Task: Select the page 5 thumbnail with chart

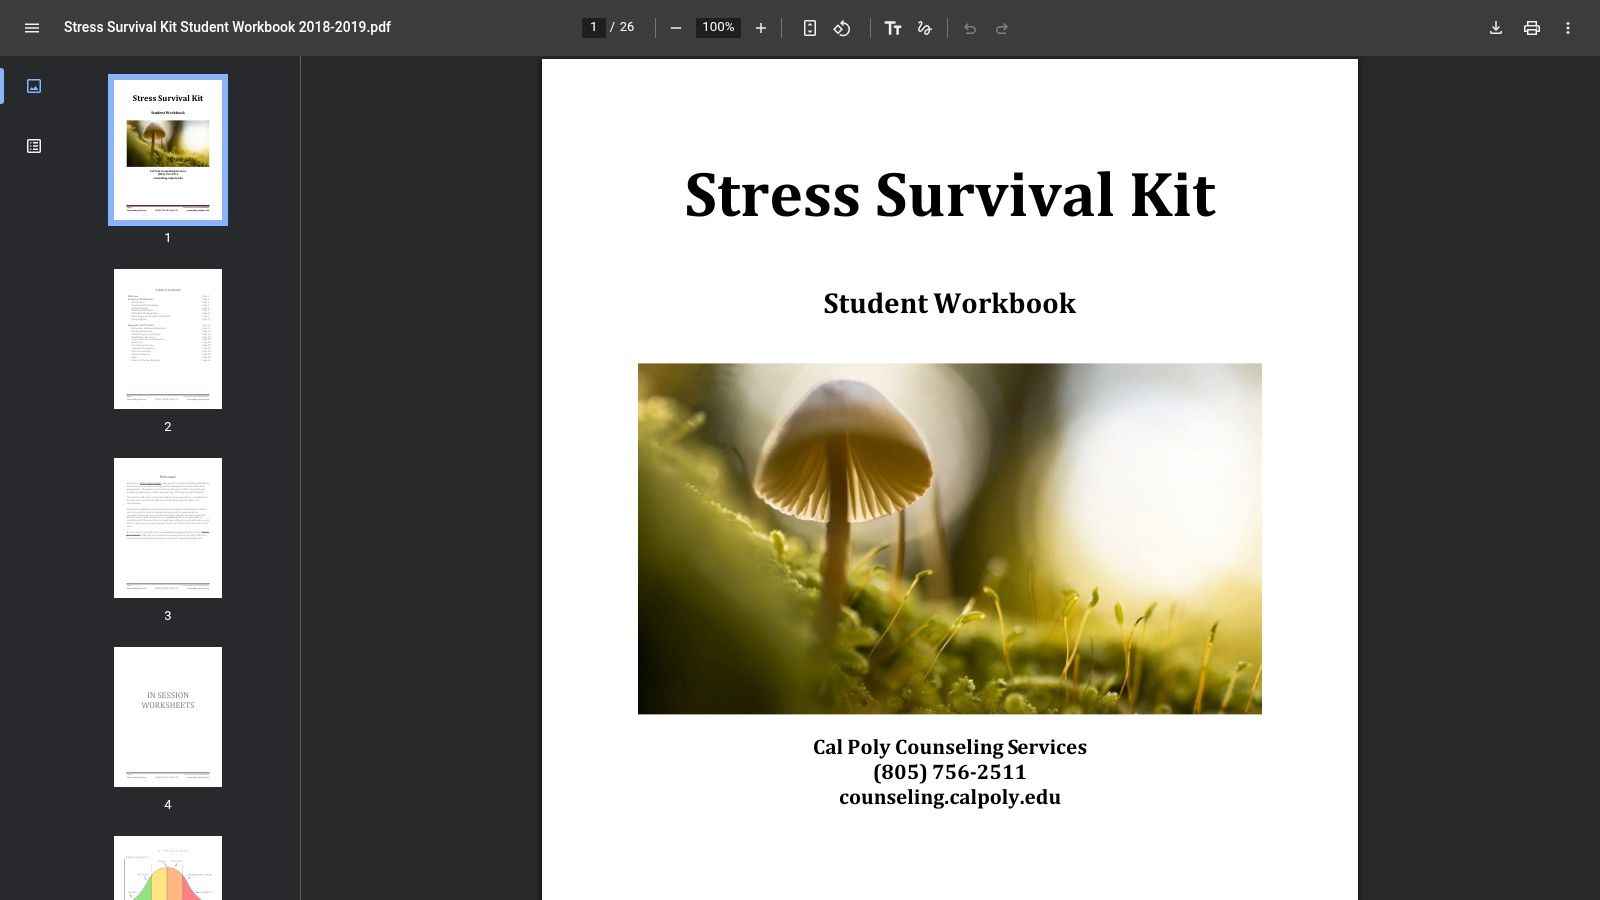Action: pos(168,868)
